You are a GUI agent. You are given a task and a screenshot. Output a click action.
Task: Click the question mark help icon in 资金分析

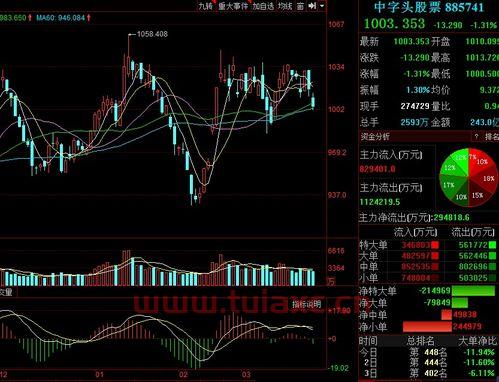477,136
